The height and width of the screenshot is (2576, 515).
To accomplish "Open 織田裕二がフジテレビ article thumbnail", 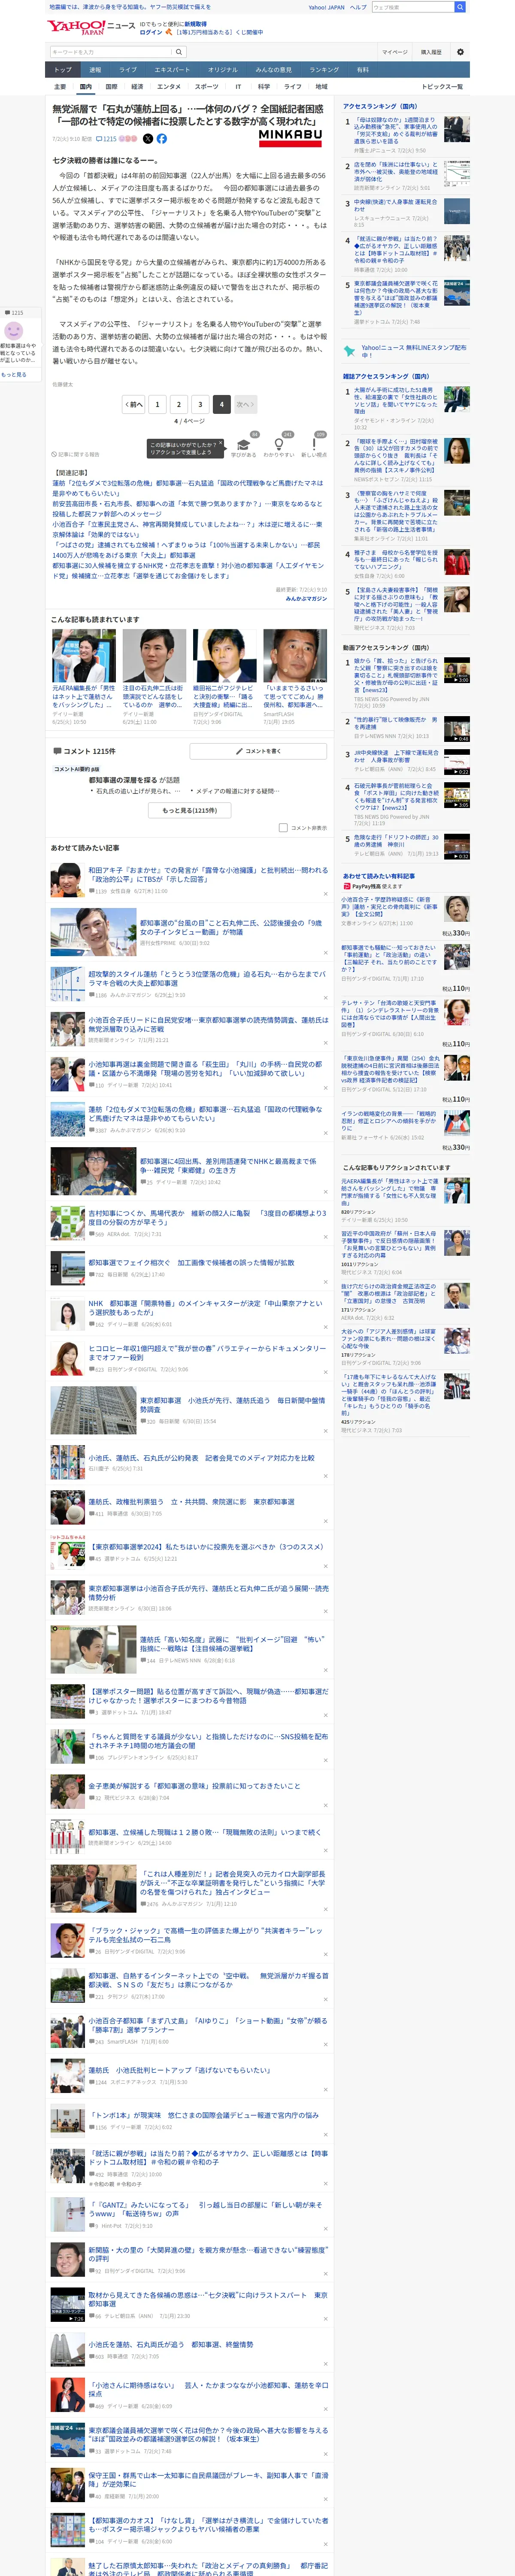I will [x=224, y=656].
